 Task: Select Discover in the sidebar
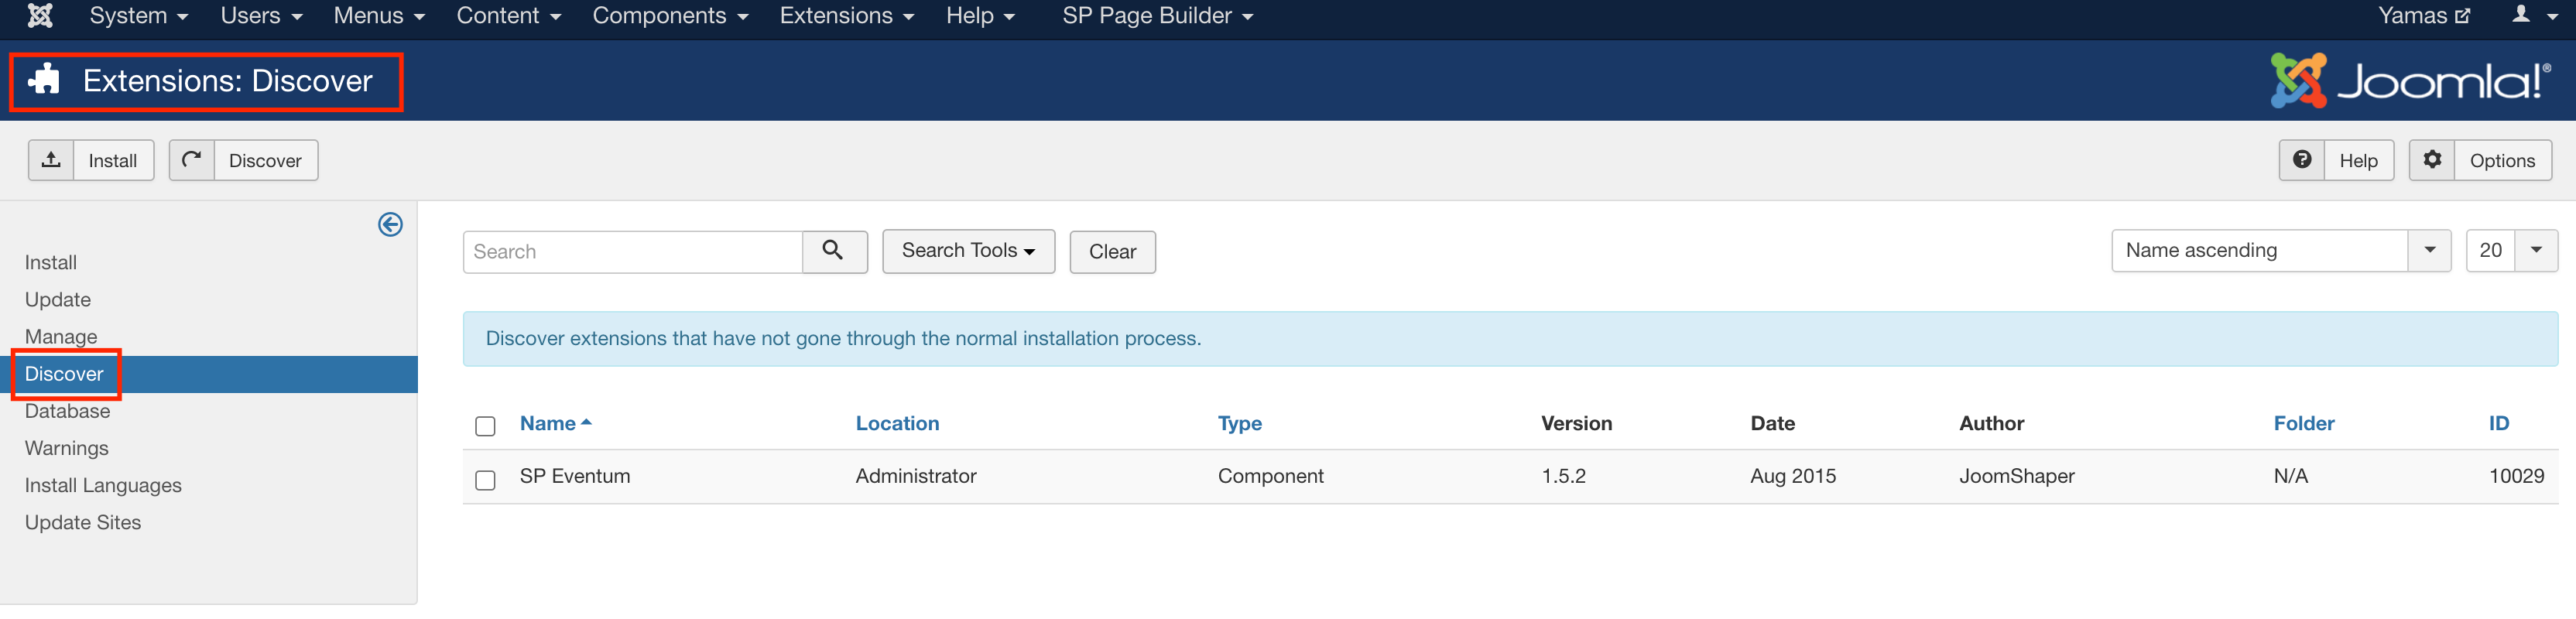coord(64,374)
